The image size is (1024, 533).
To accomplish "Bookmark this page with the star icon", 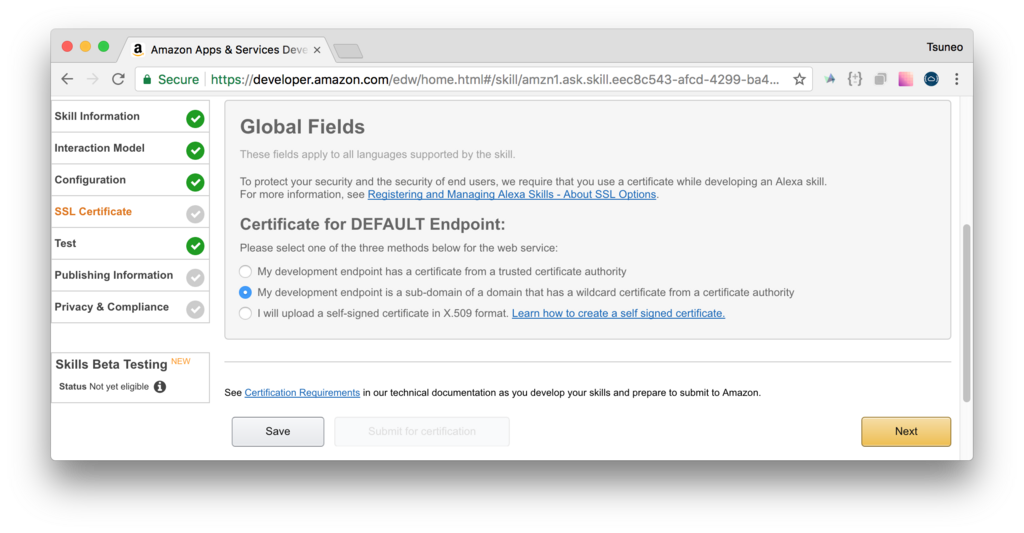I will [x=799, y=79].
